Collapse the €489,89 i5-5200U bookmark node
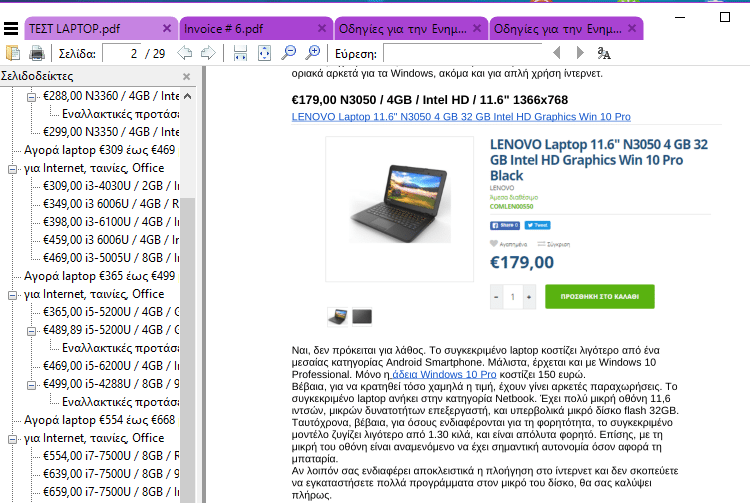The width and height of the screenshot is (750, 503). point(31,331)
